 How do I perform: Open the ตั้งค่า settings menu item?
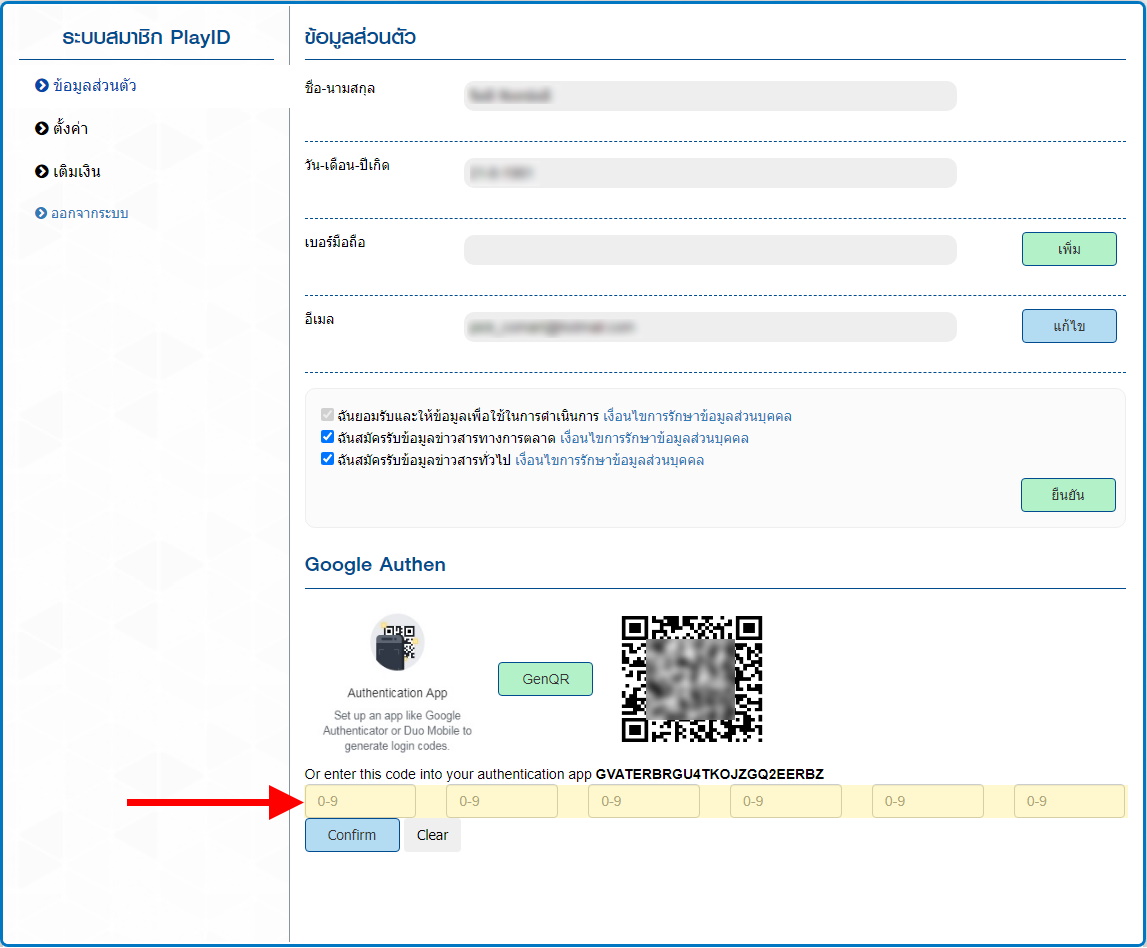(71, 129)
